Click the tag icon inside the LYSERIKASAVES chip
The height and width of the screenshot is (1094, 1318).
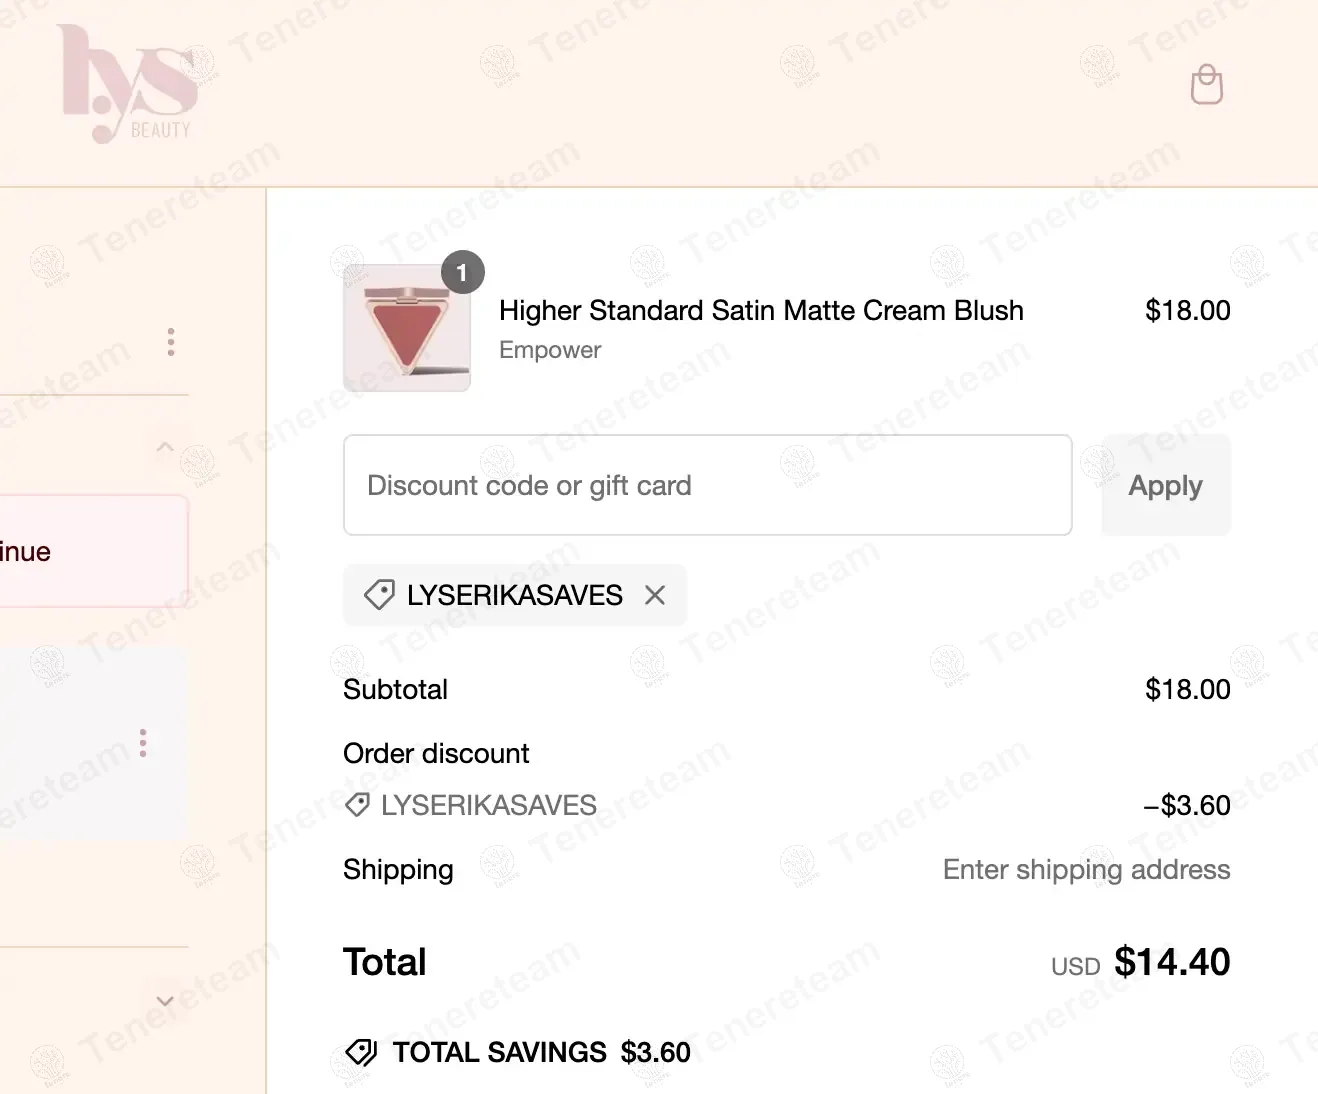click(379, 595)
